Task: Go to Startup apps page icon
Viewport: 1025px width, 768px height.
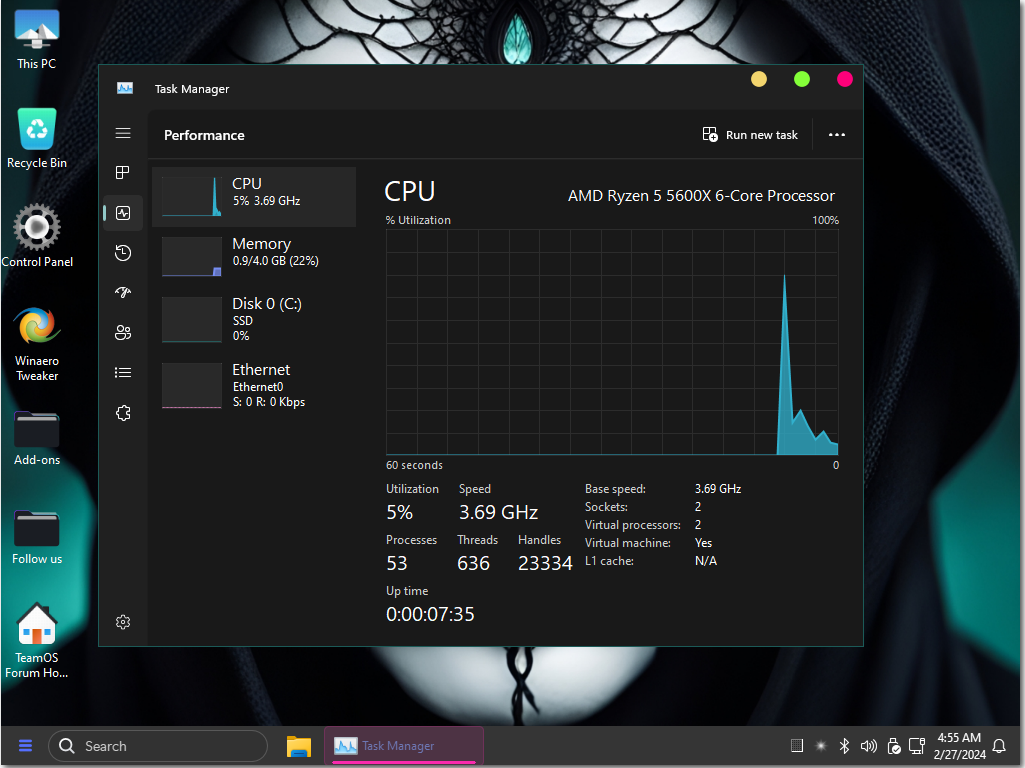Action: coord(123,293)
